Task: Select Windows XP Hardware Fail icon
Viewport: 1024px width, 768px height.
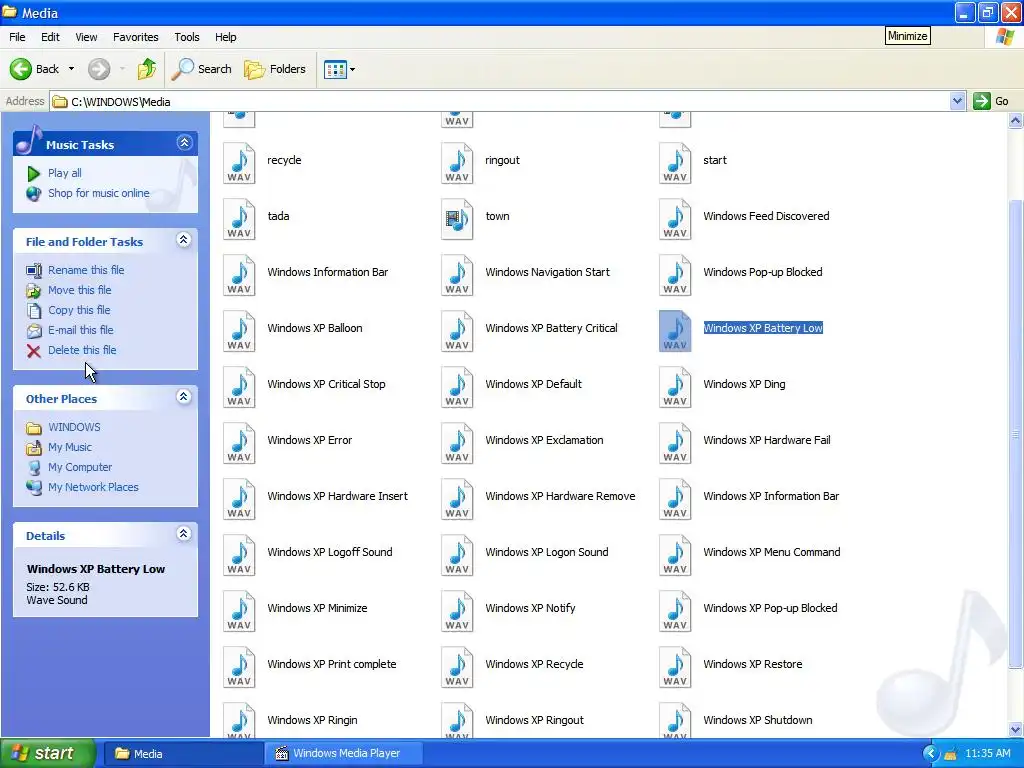Action: point(675,443)
